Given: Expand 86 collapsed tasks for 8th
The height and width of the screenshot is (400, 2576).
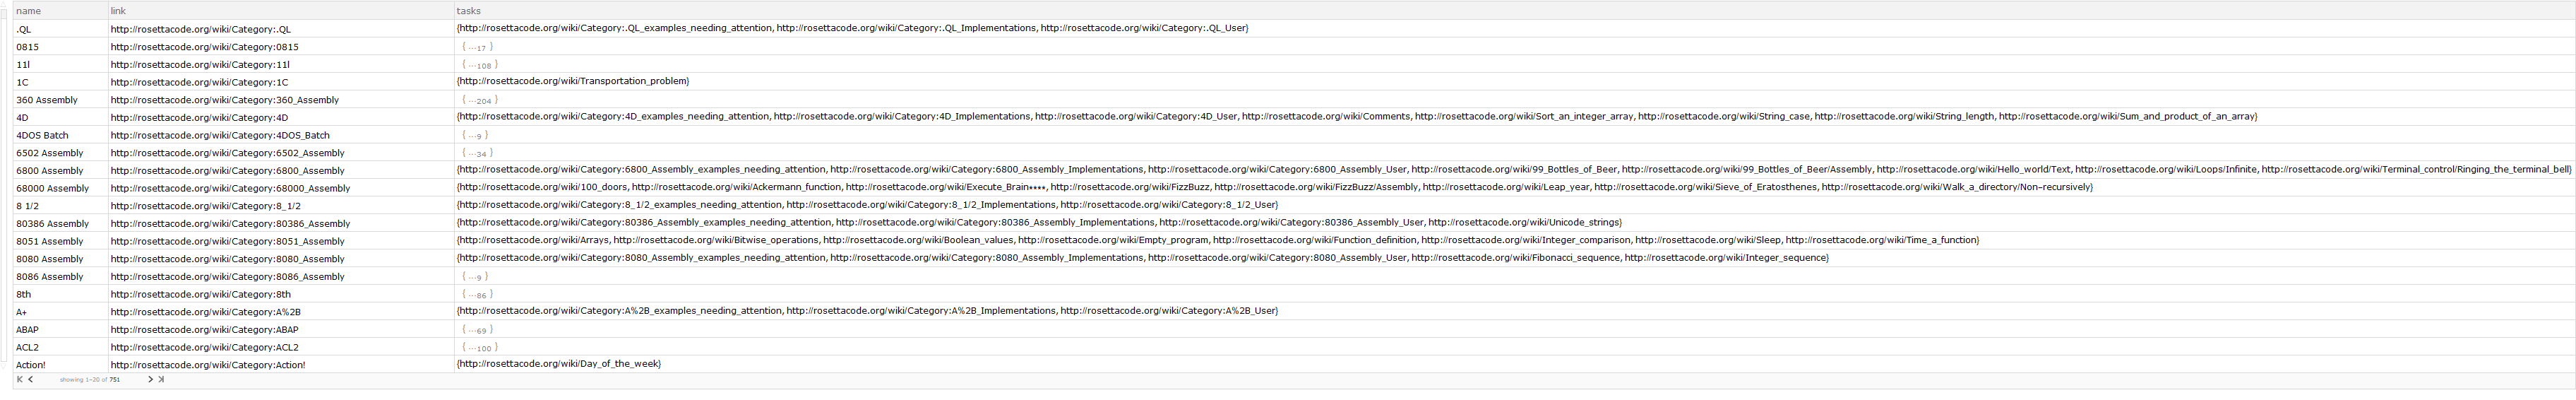Looking at the screenshot, I should (477, 294).
